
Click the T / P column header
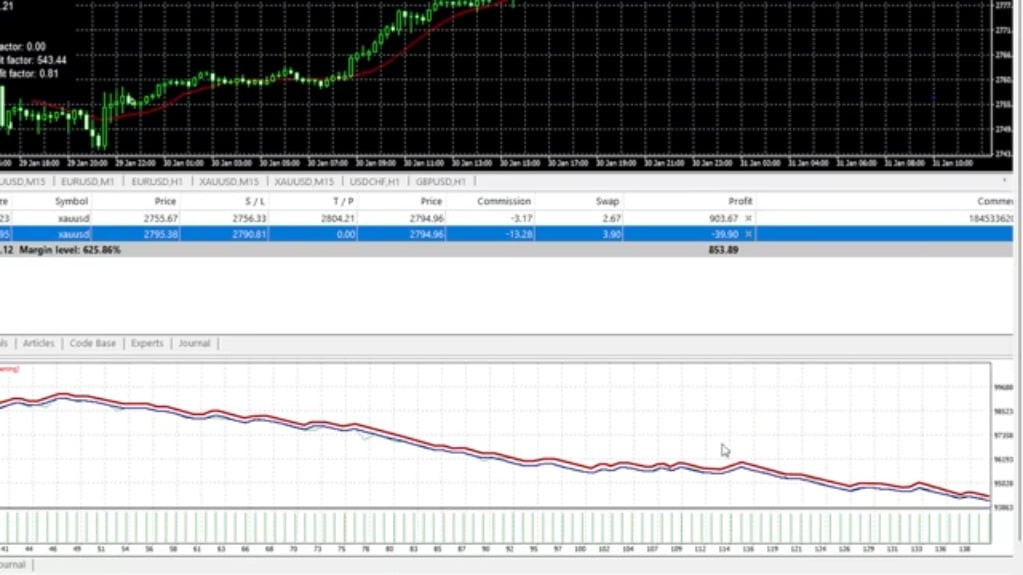click(x=343, y=201)
